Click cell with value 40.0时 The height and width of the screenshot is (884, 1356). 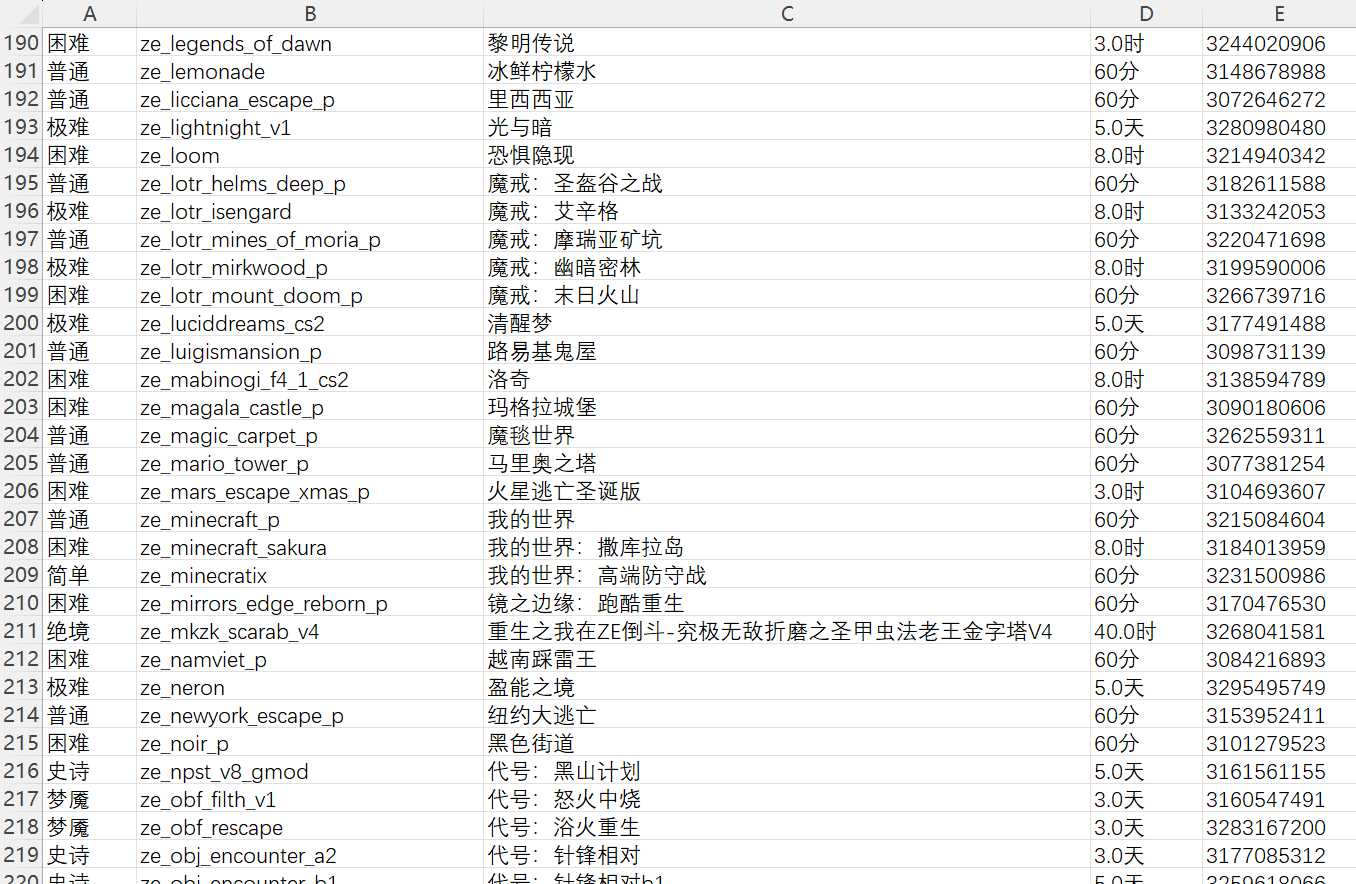point(1146,632)
